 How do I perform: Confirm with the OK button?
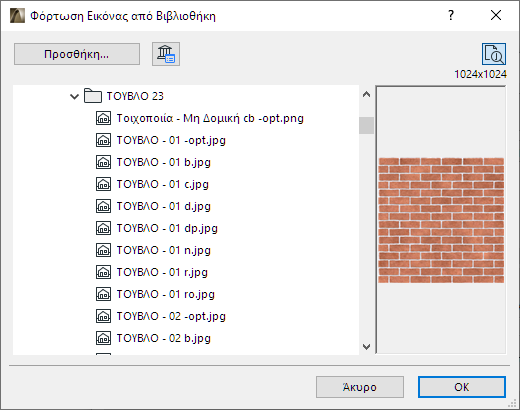(462, 387)
